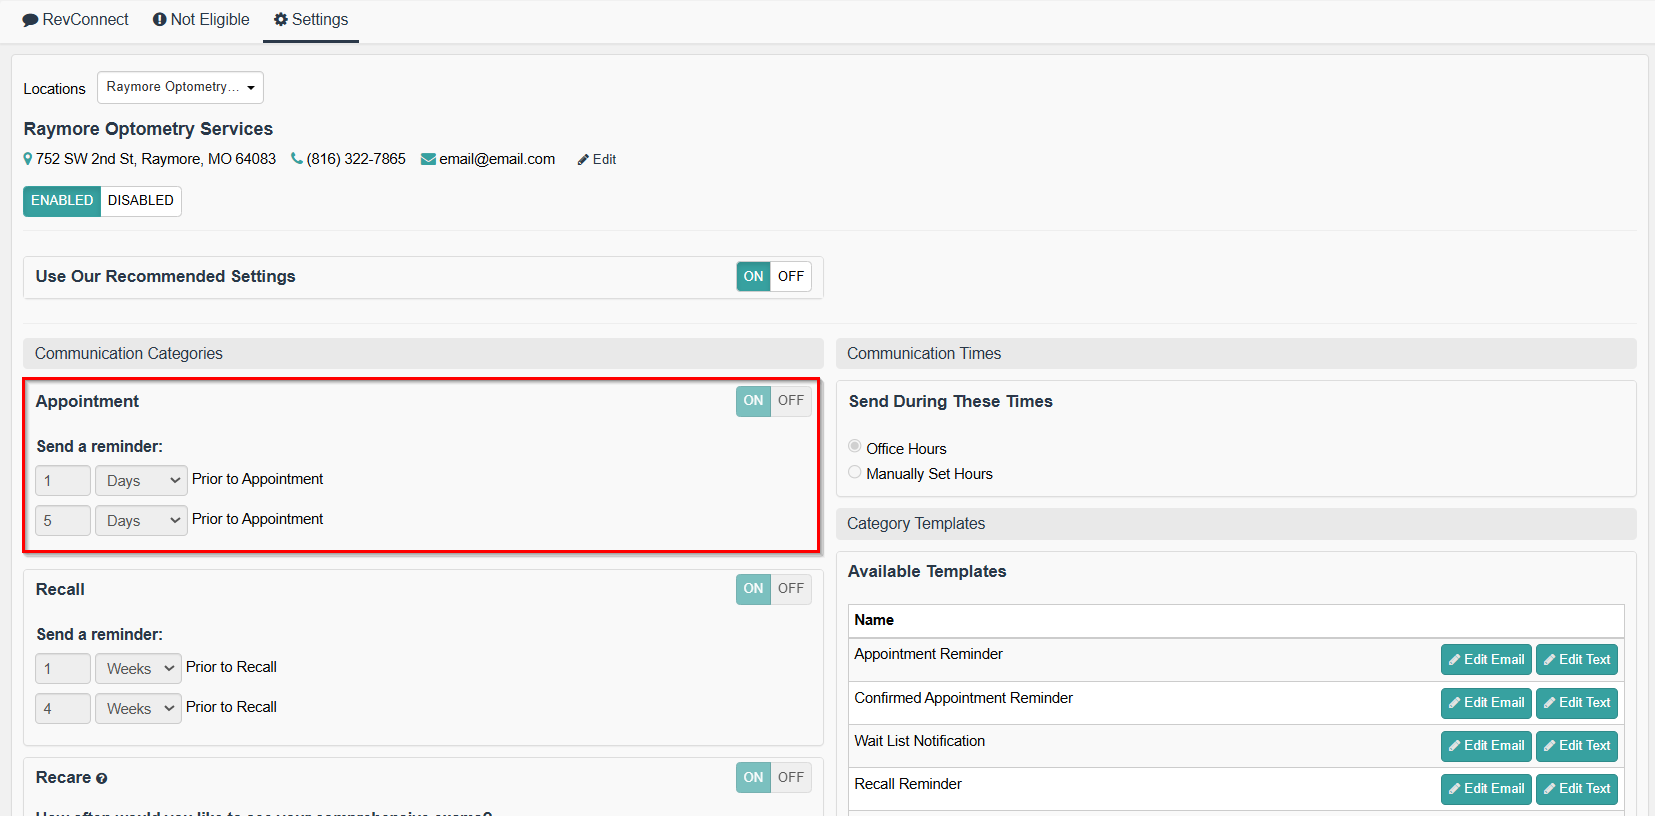Screen dimensions: 1655x816
Task: Click Edit link for location details
Action: [597, 160]
